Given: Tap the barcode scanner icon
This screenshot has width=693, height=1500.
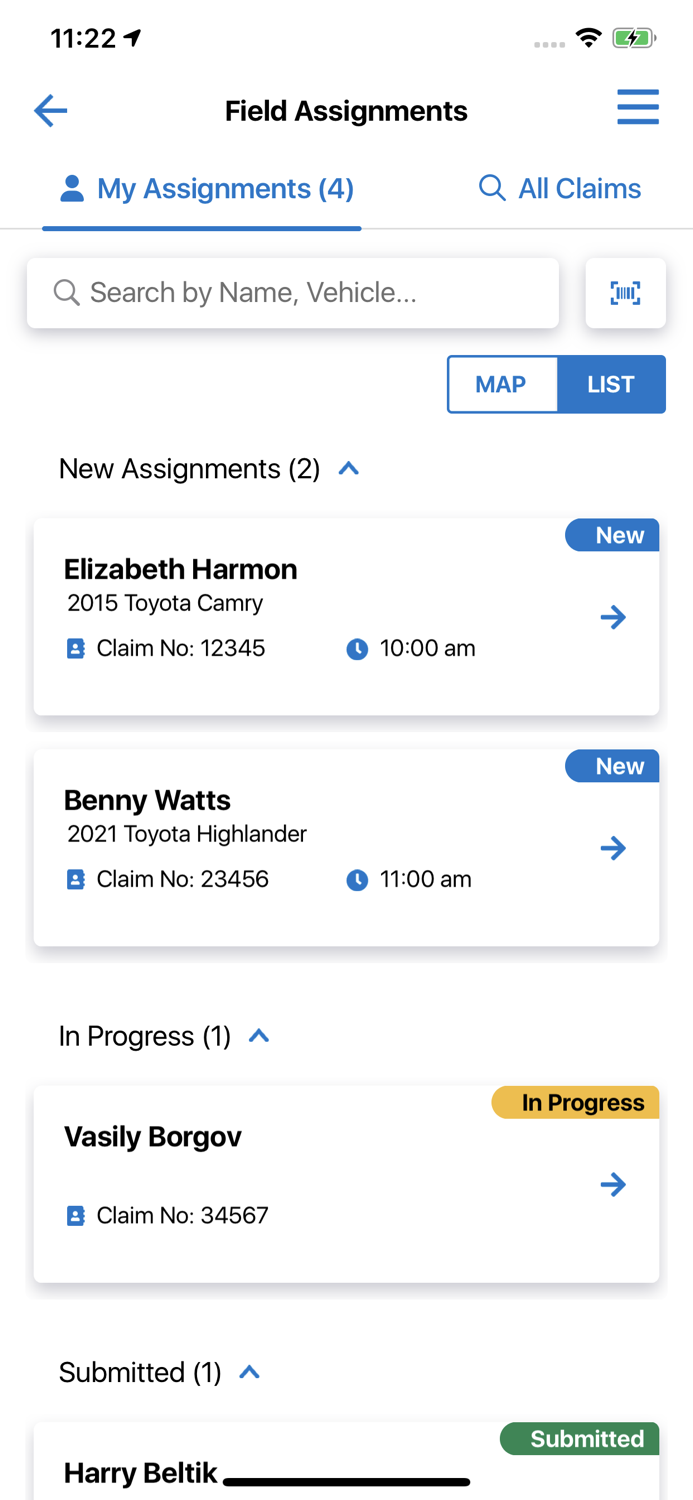Looking at the screenshot, I should click(x=625, y=292).
